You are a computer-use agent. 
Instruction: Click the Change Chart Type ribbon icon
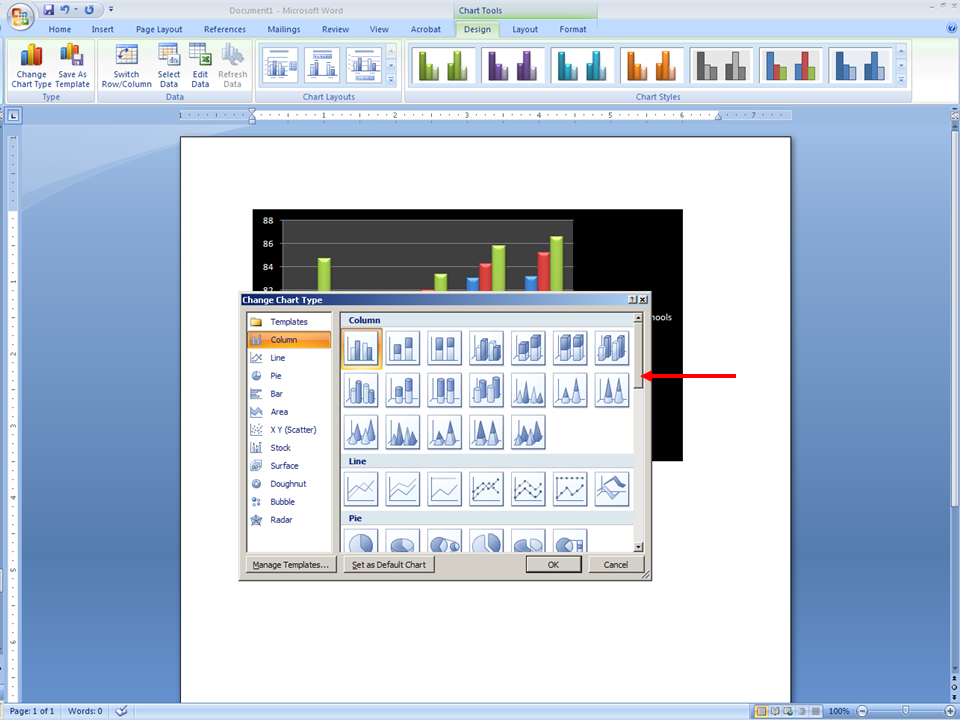tap(31, 66)
